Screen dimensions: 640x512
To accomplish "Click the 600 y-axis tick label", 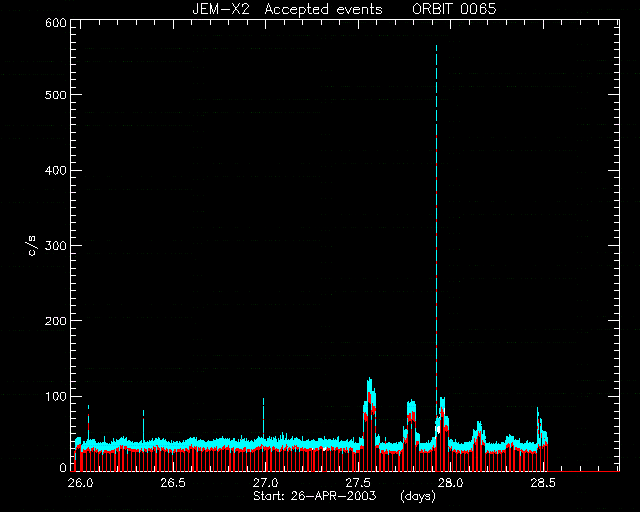I will tap(56, 23).
